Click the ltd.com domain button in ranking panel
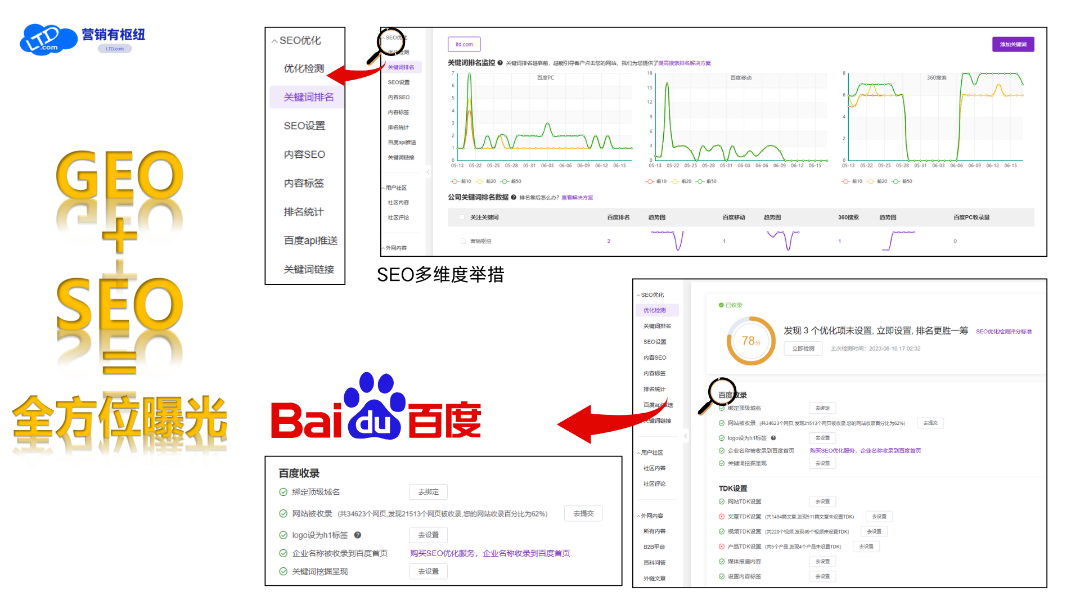The width and height of the screenshot is (1080, 607). tap(464, 44)
